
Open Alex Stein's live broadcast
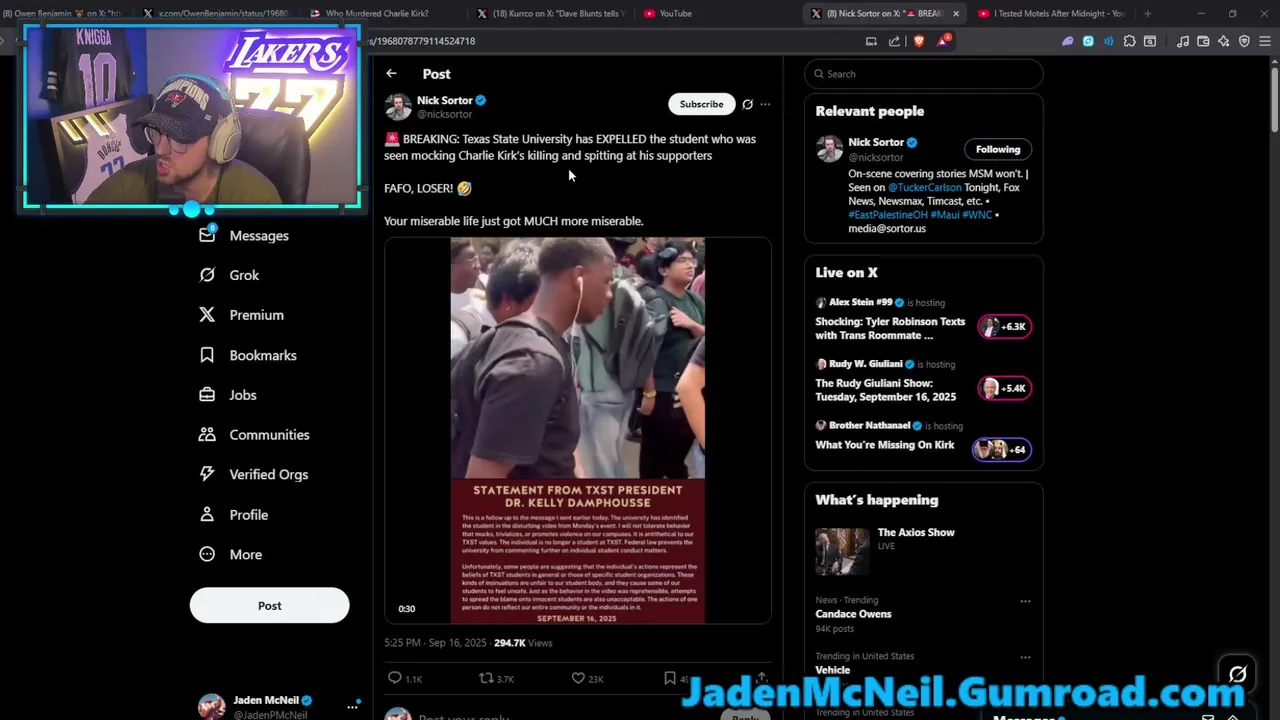click(x=890, y=328)
